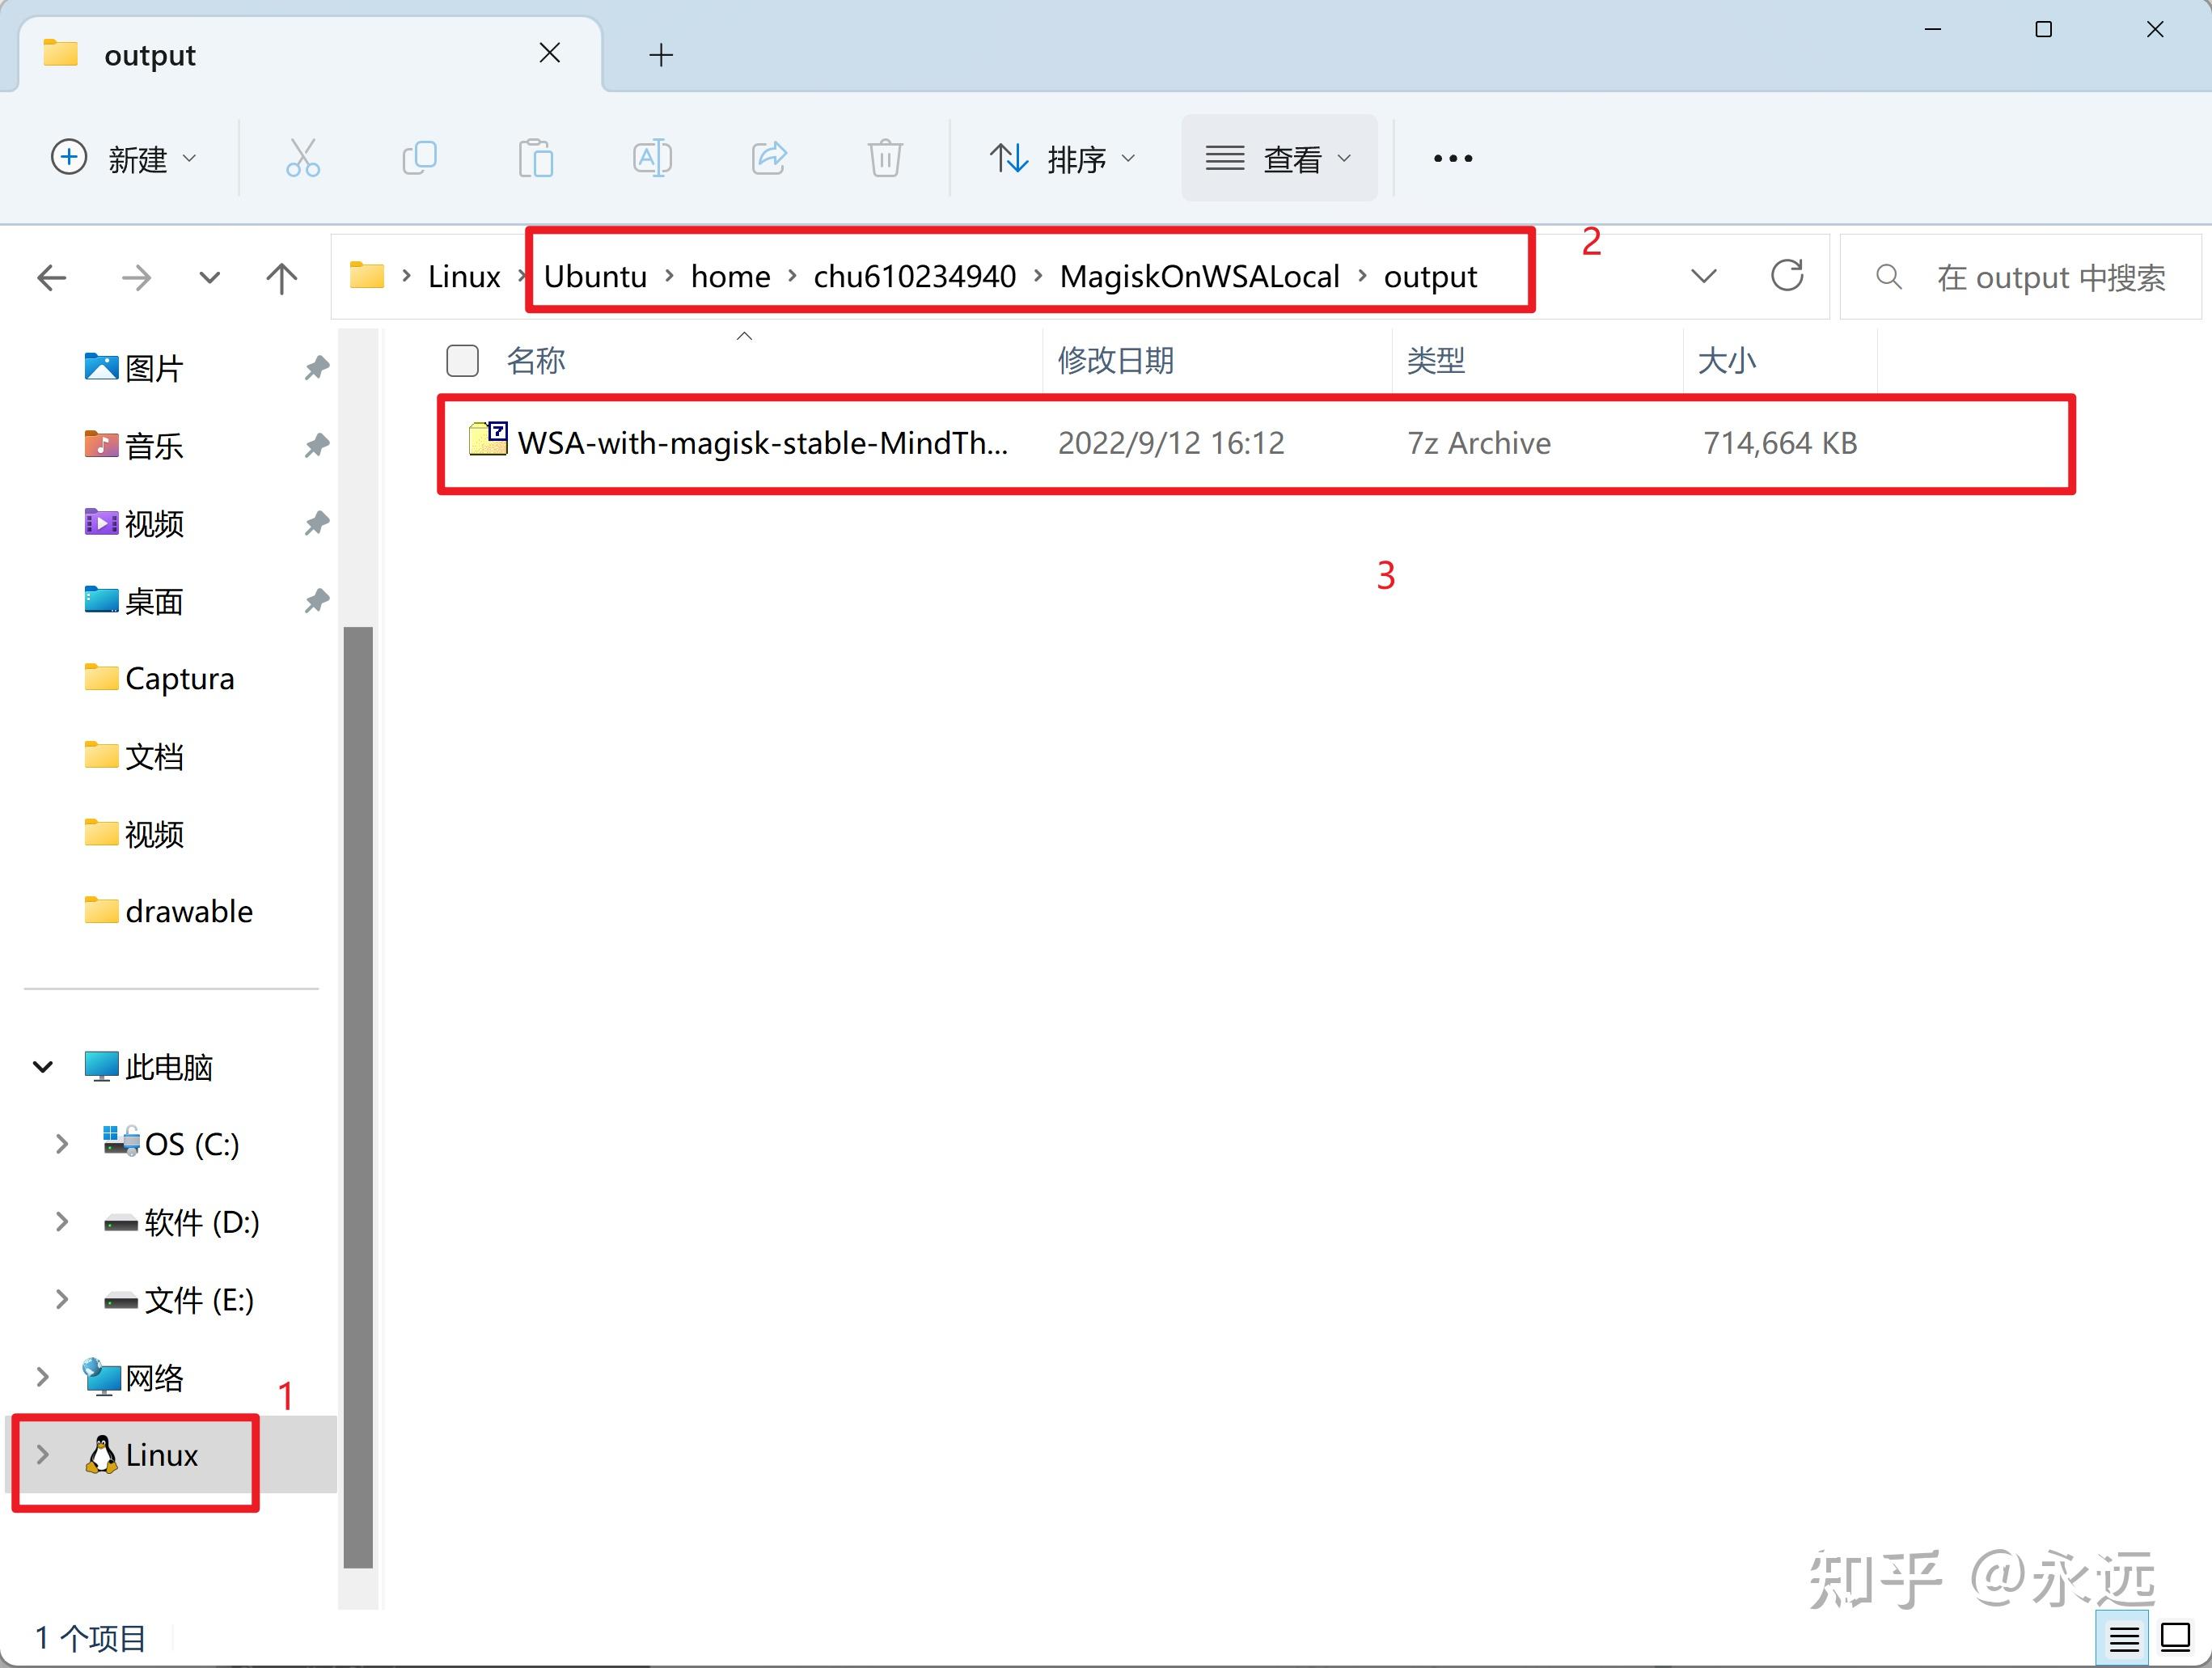Screen dimensions: 2212x1668
Task: Click the Delete icon in the toolbar
Action: point(884,158)
